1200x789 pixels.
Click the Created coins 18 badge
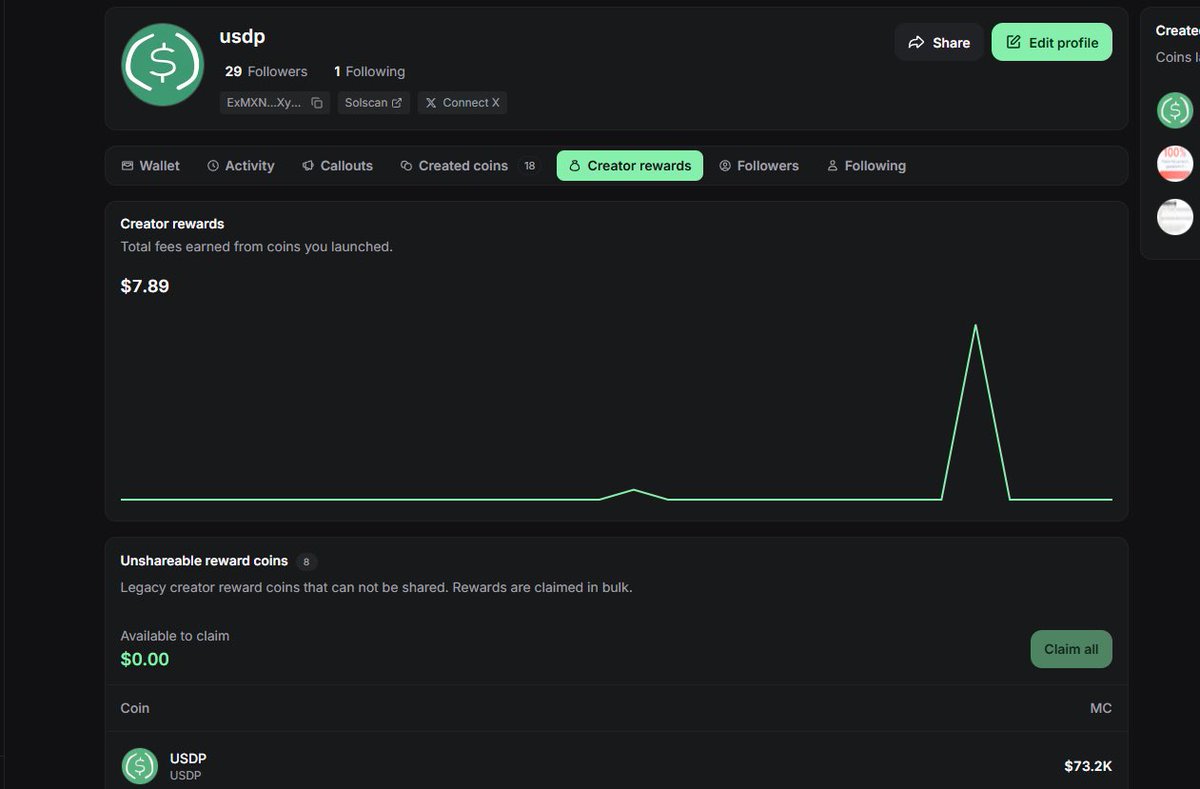(530, 166)
